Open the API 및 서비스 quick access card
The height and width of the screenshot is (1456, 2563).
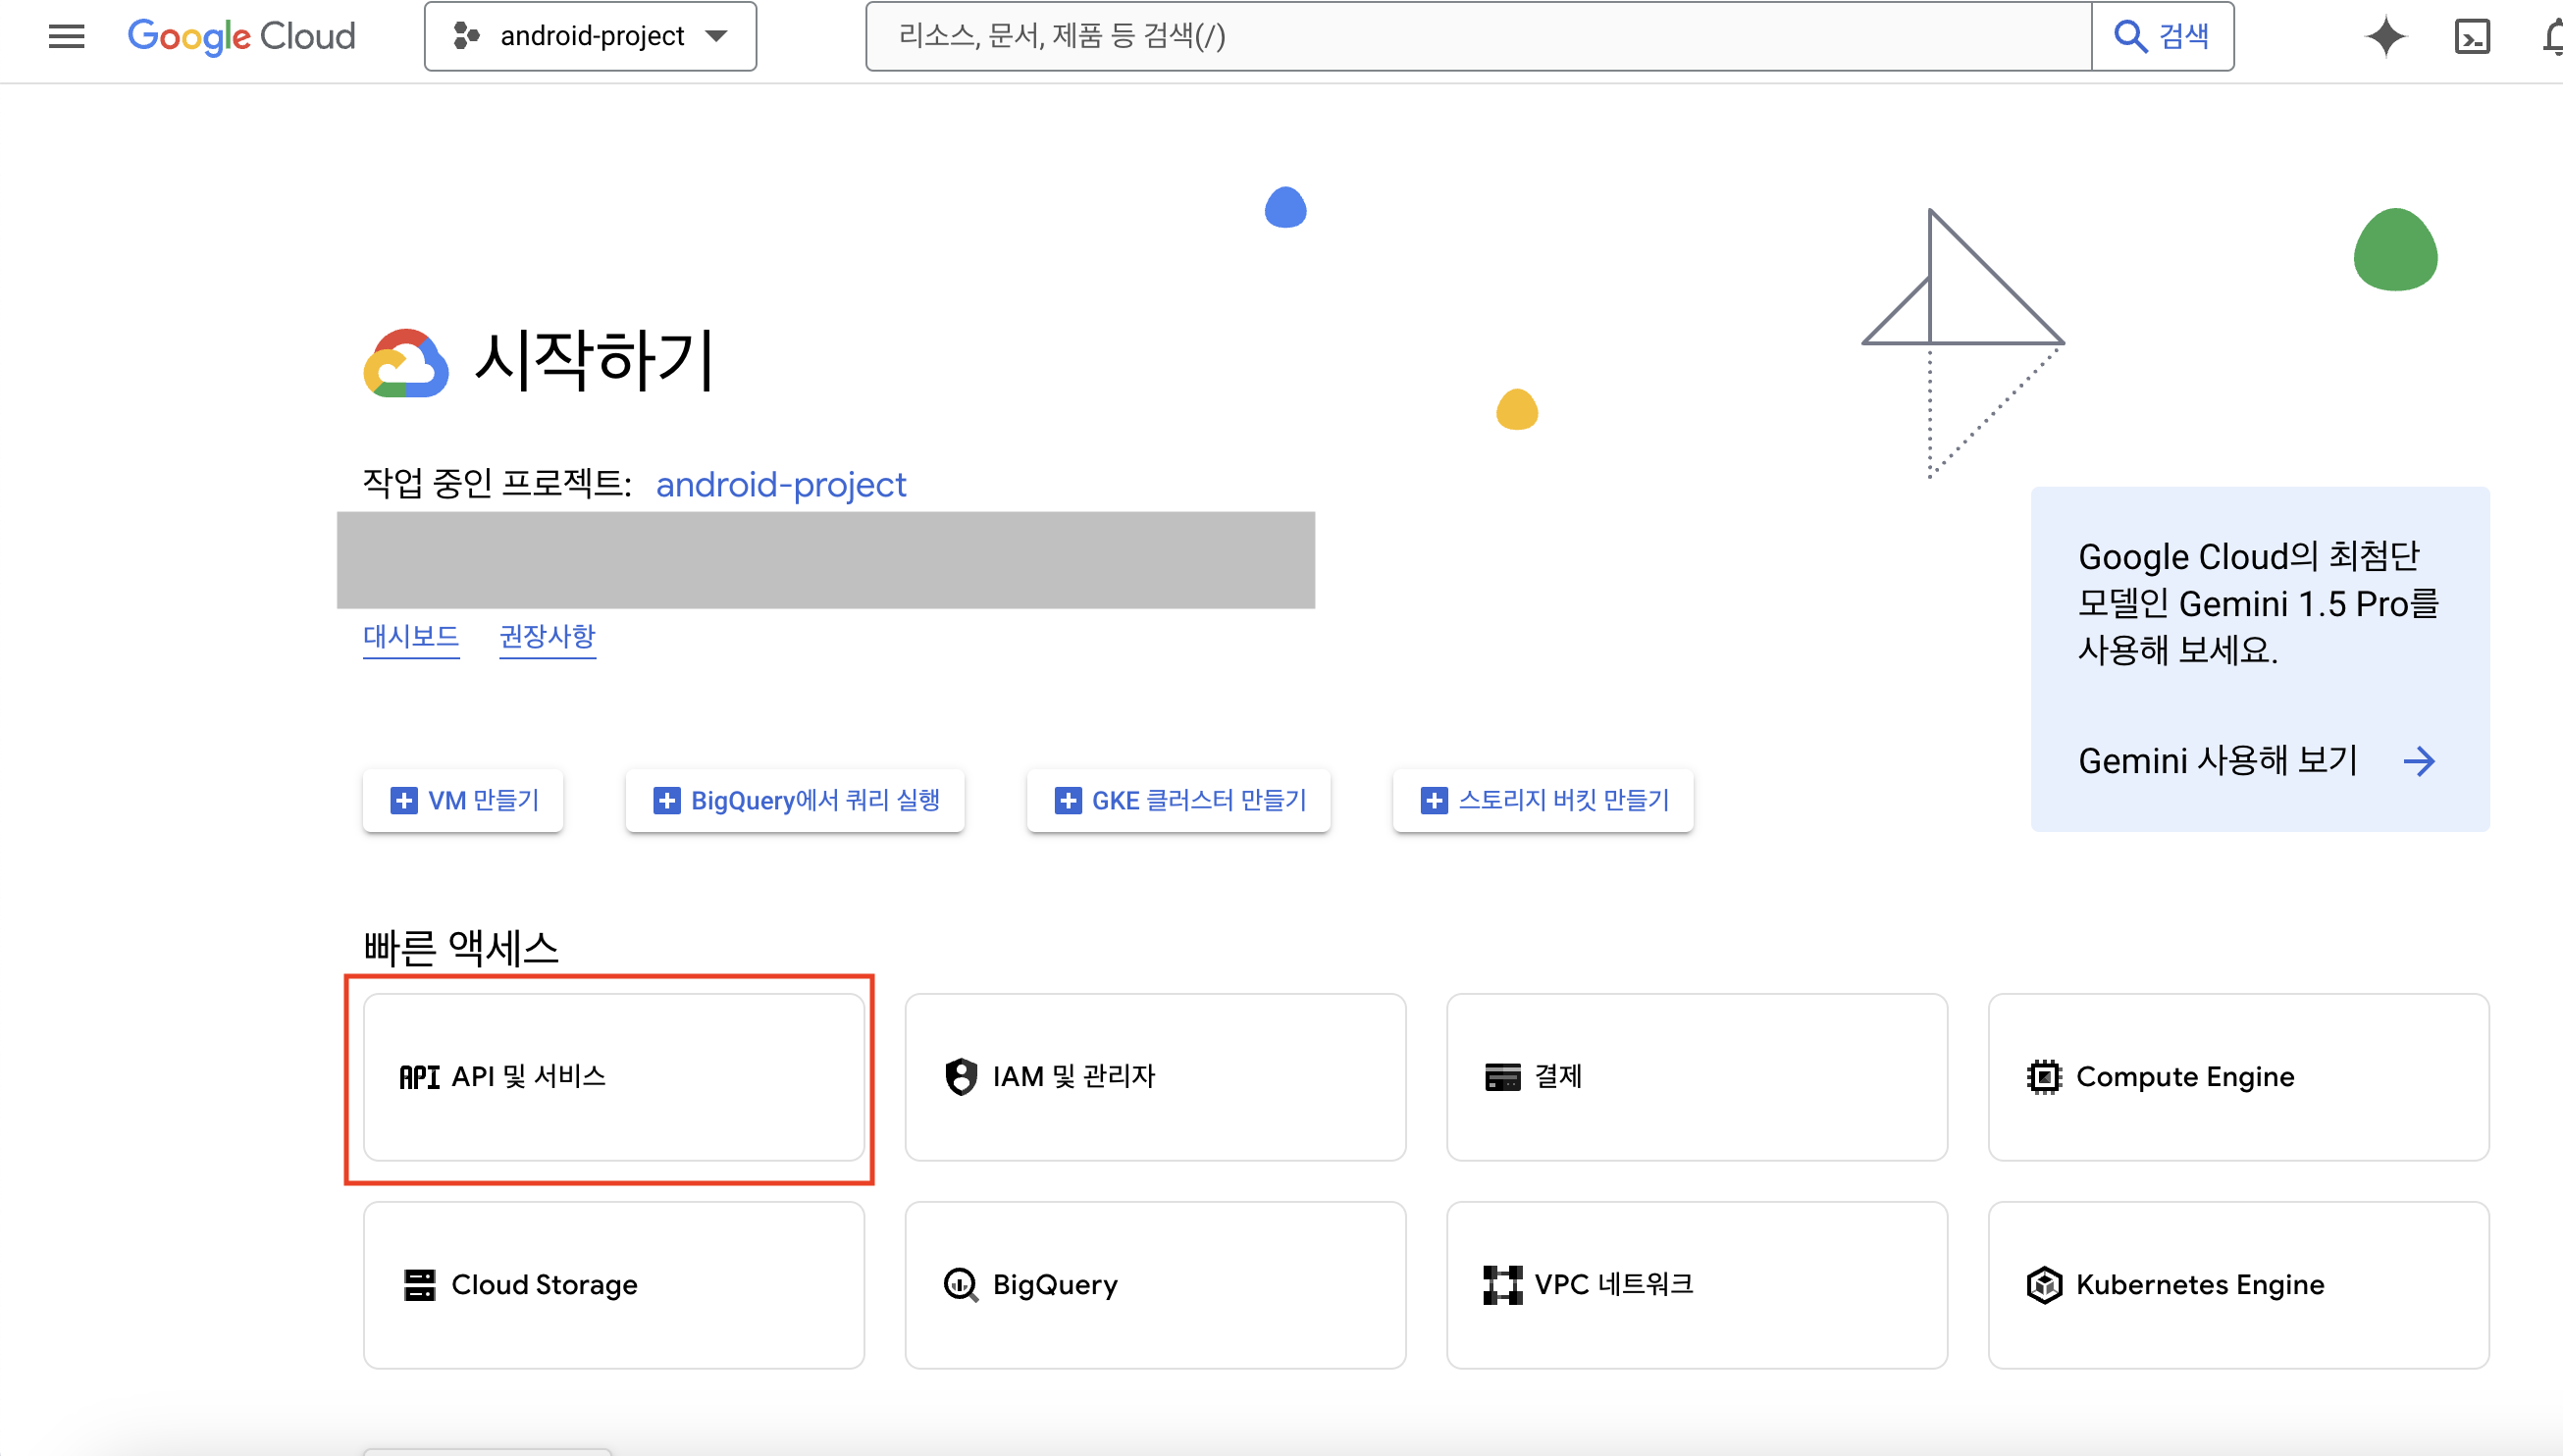point(612,1077)
